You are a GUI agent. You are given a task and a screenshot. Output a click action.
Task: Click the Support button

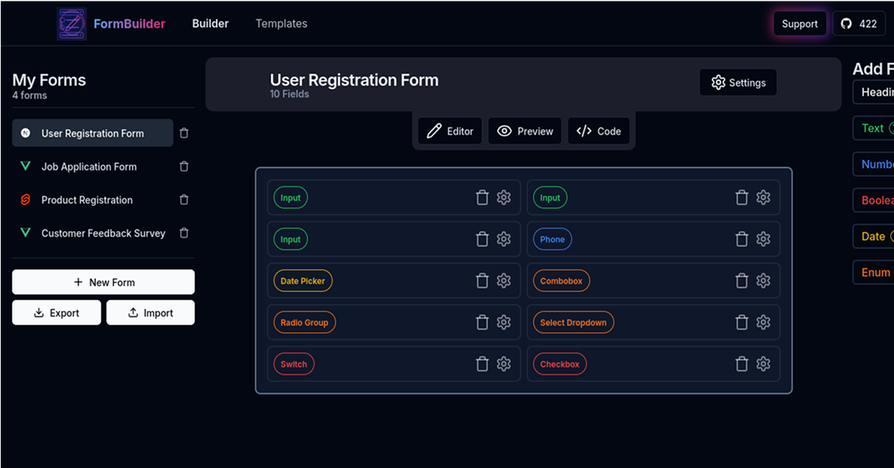799,24
